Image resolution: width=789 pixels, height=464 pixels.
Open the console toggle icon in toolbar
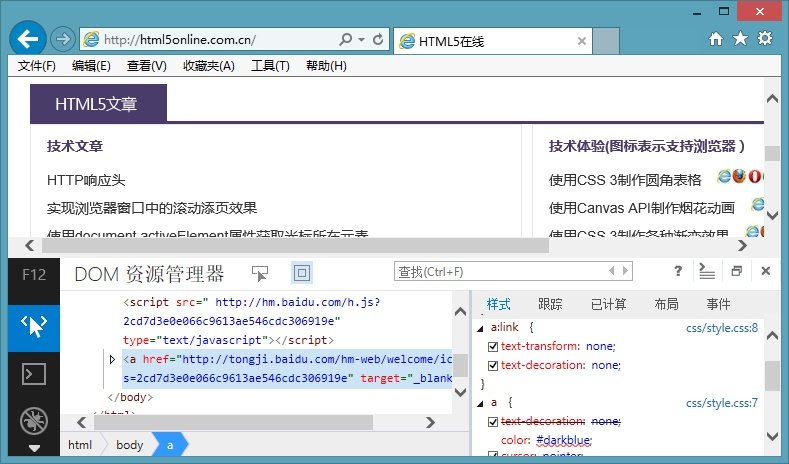click(706, 271)
